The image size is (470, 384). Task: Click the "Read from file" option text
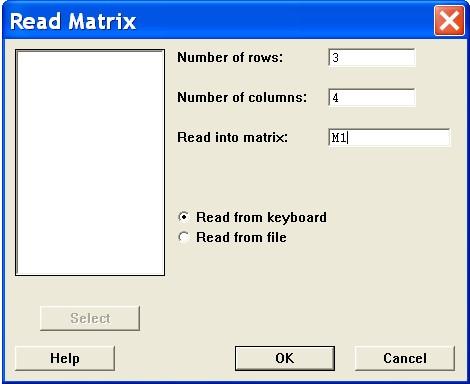point(241,237)
